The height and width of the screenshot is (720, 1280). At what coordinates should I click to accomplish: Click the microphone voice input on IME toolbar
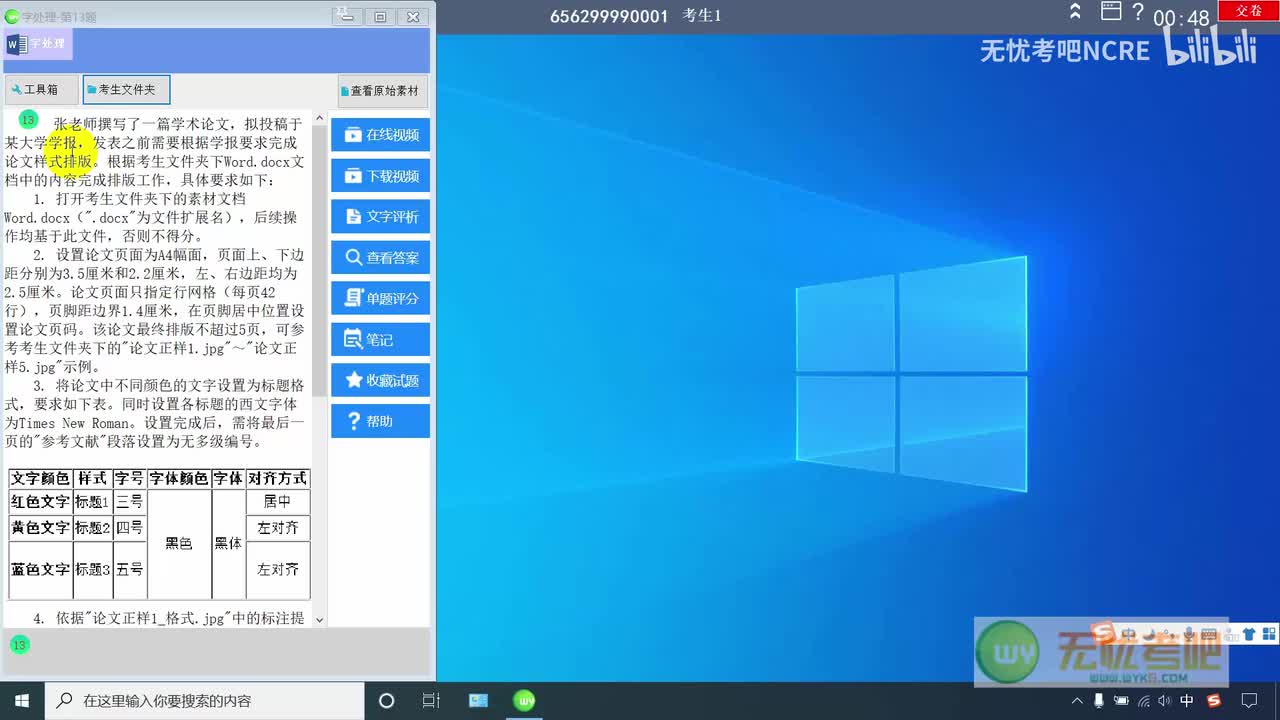tap(1188, 634)
